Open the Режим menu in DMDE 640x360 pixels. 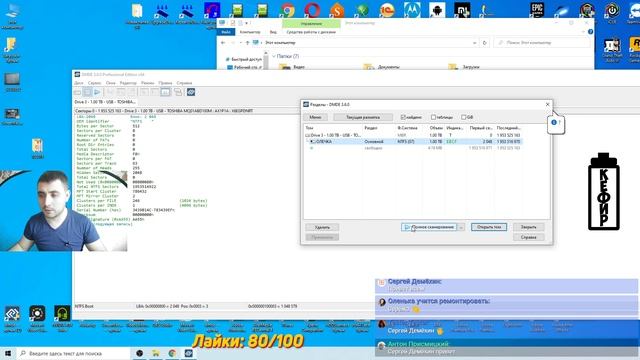pos(147,83)
